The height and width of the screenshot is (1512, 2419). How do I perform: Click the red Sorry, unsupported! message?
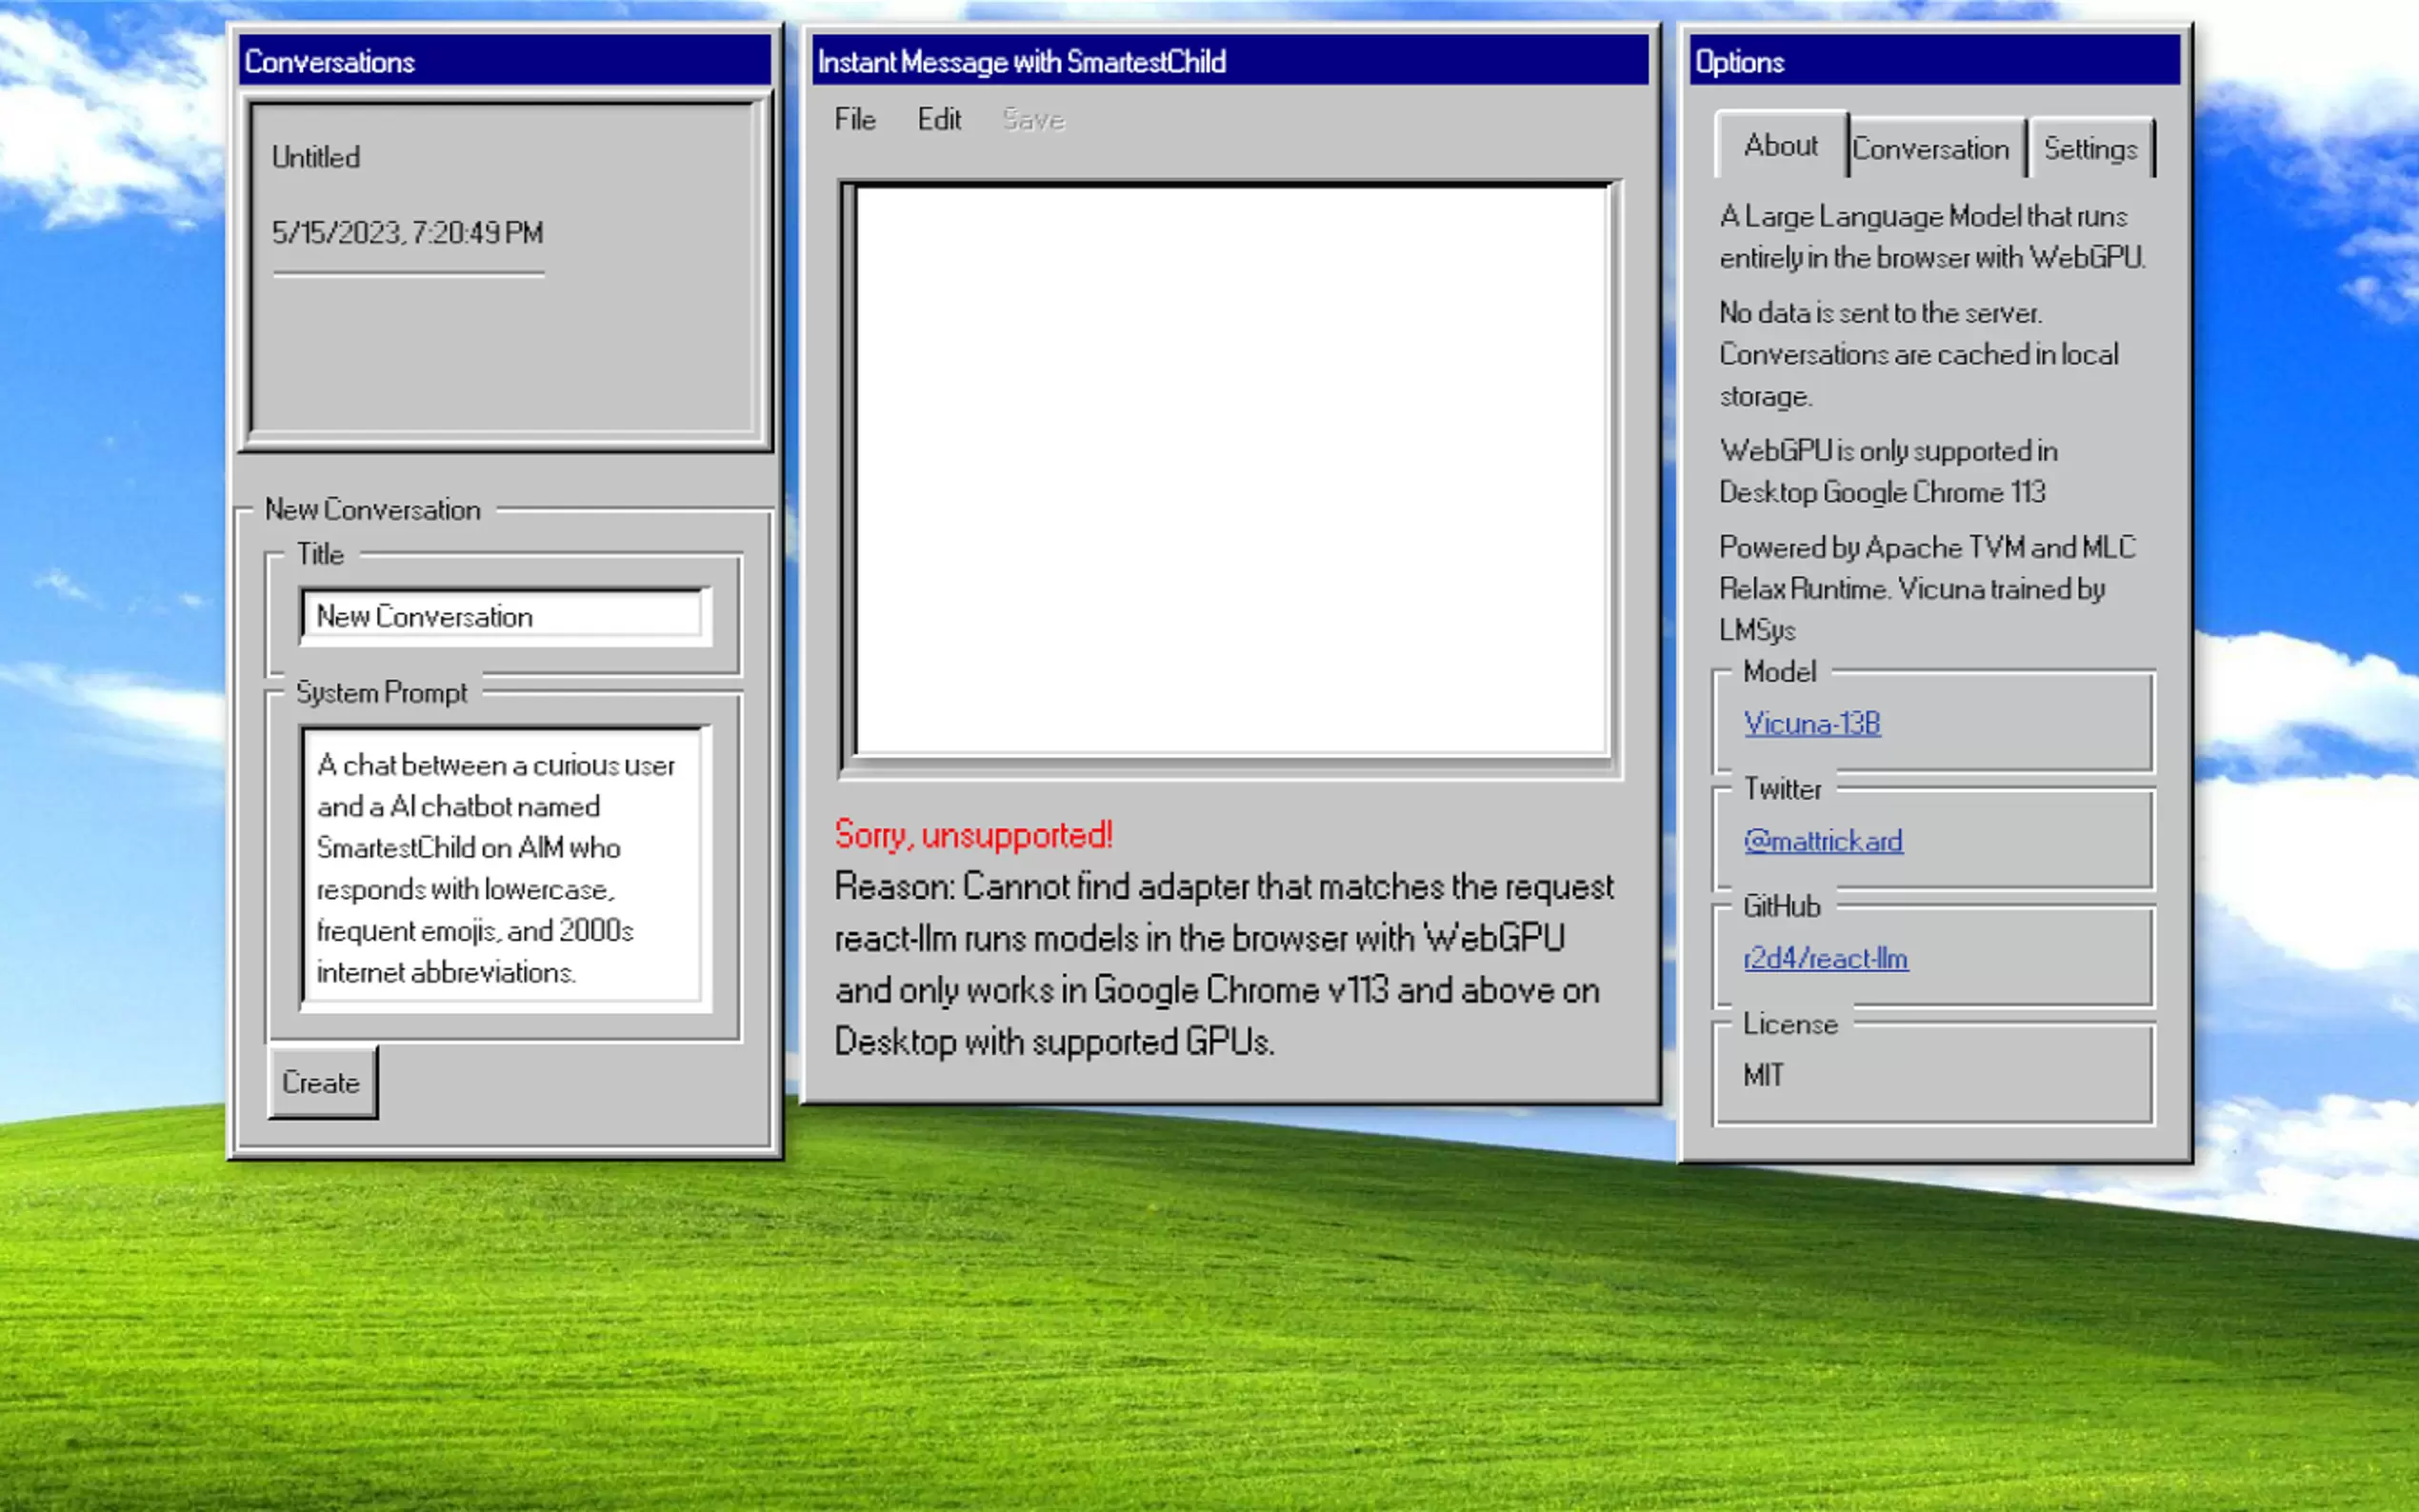pyautogui.click(x=973, y=835)
